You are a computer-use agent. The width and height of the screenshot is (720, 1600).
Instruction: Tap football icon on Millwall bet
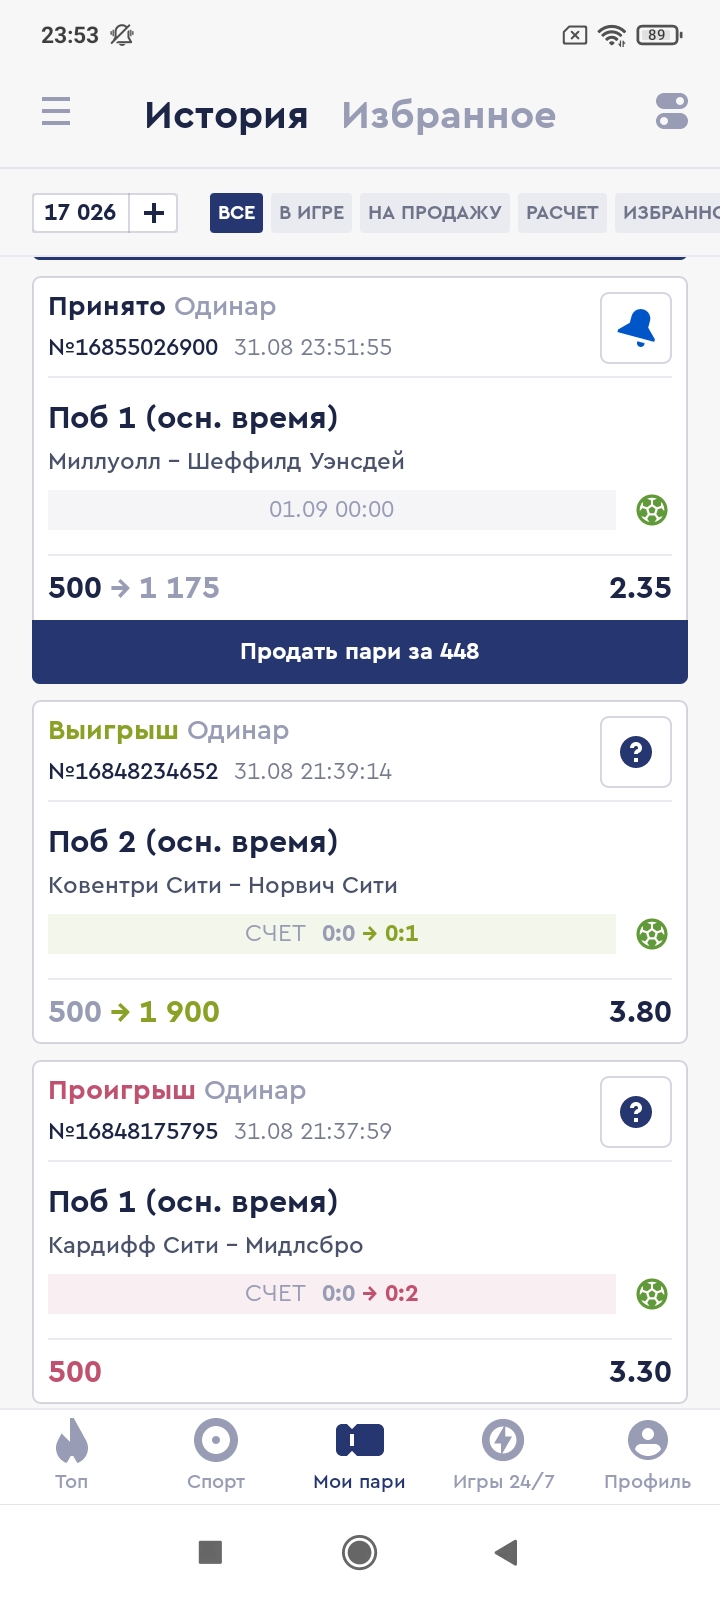click(x=652, y=510)
